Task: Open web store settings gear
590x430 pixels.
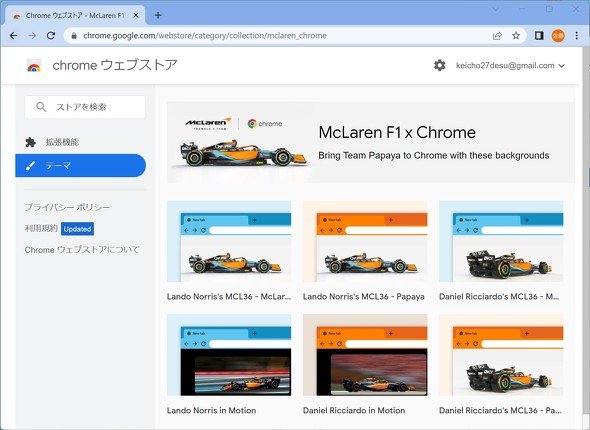Action: click(x=439, y=65)
